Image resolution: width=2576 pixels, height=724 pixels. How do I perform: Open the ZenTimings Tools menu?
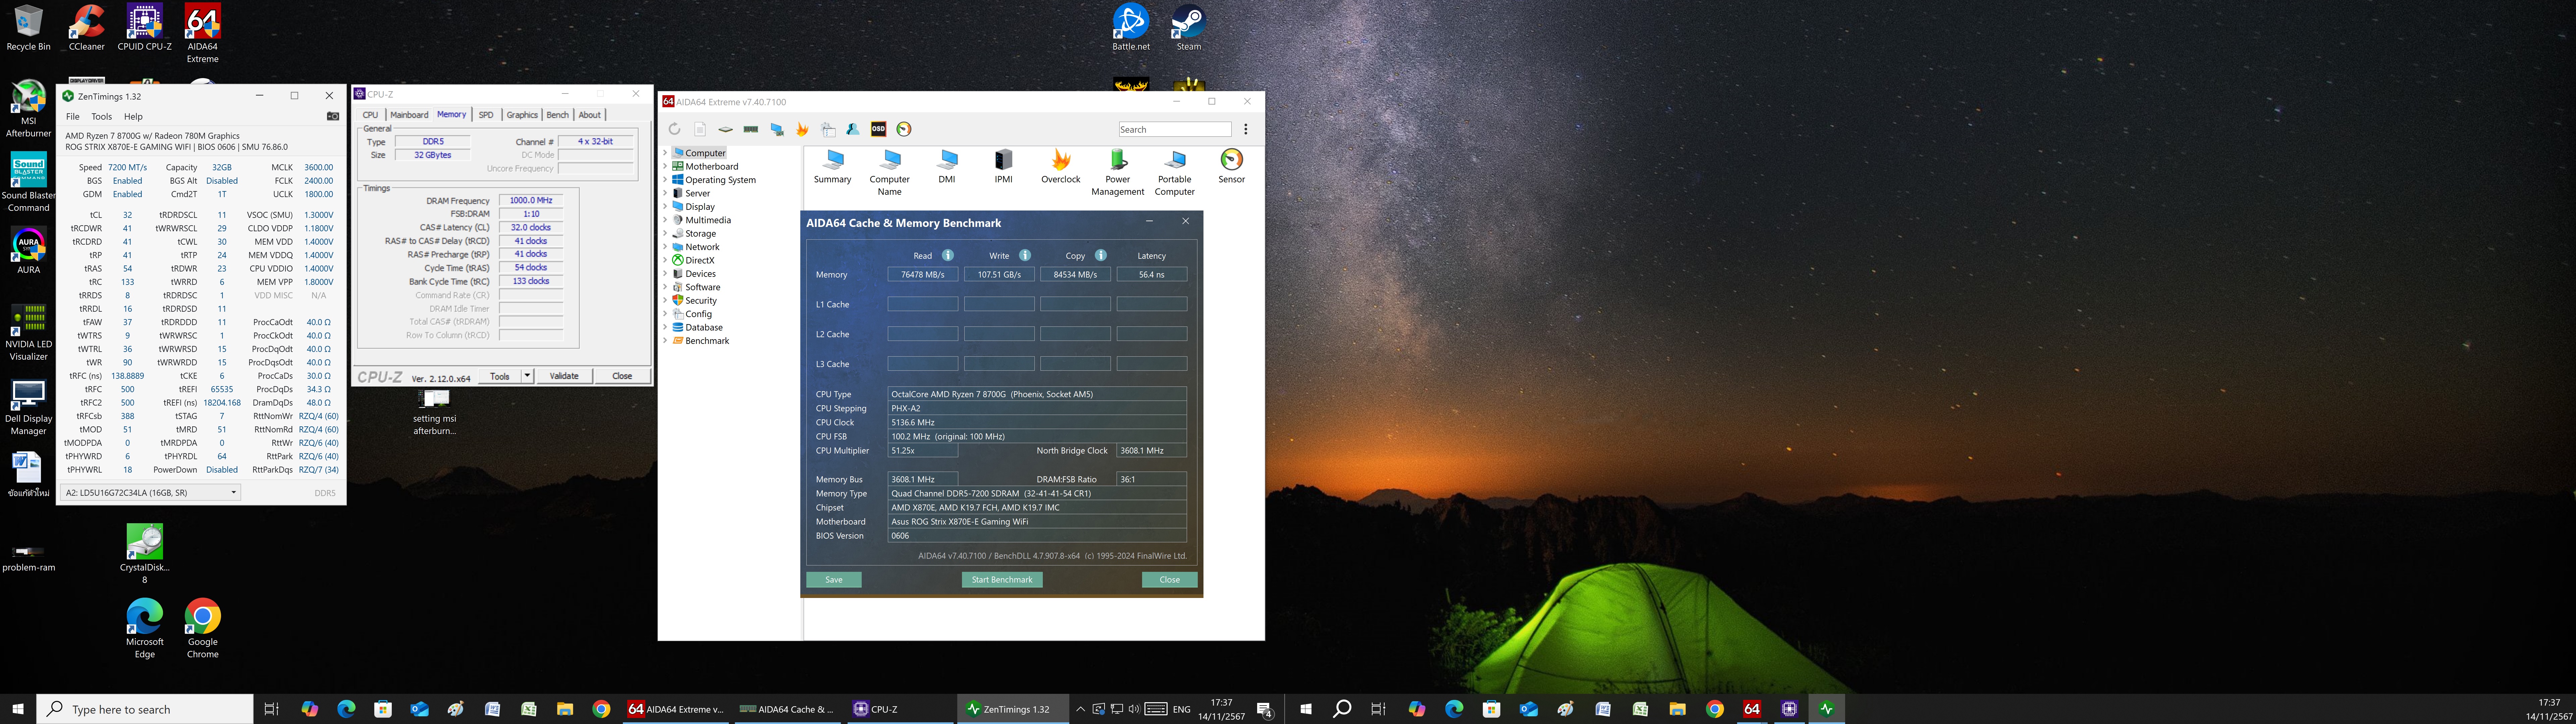tap(102, 117)
